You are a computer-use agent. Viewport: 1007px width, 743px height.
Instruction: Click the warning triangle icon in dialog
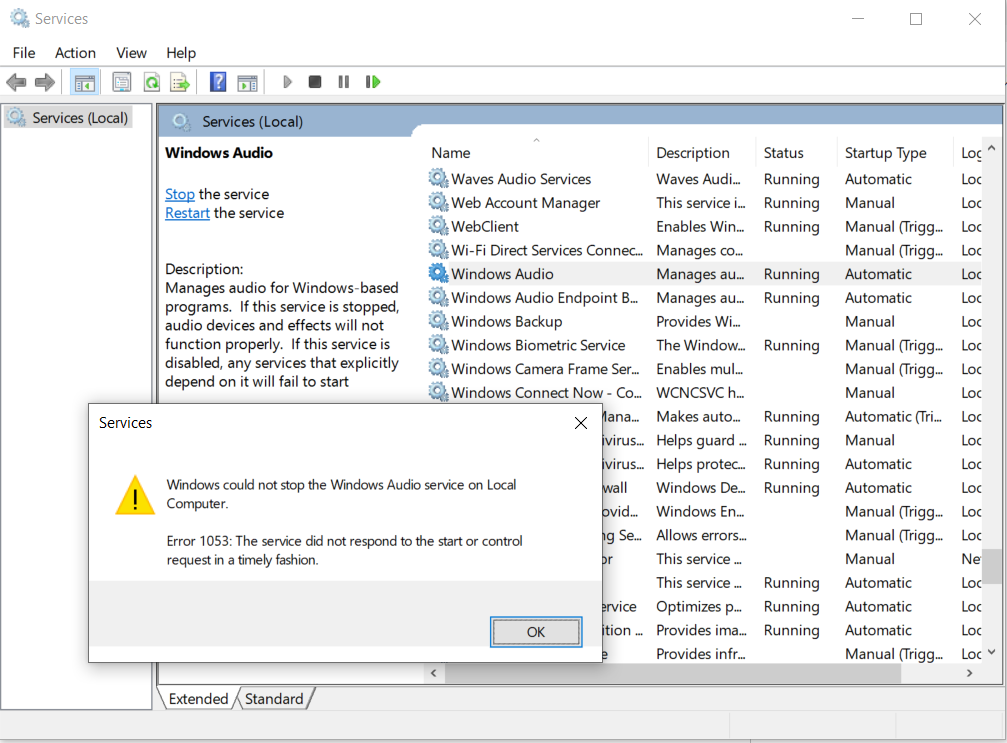[135, 496]
